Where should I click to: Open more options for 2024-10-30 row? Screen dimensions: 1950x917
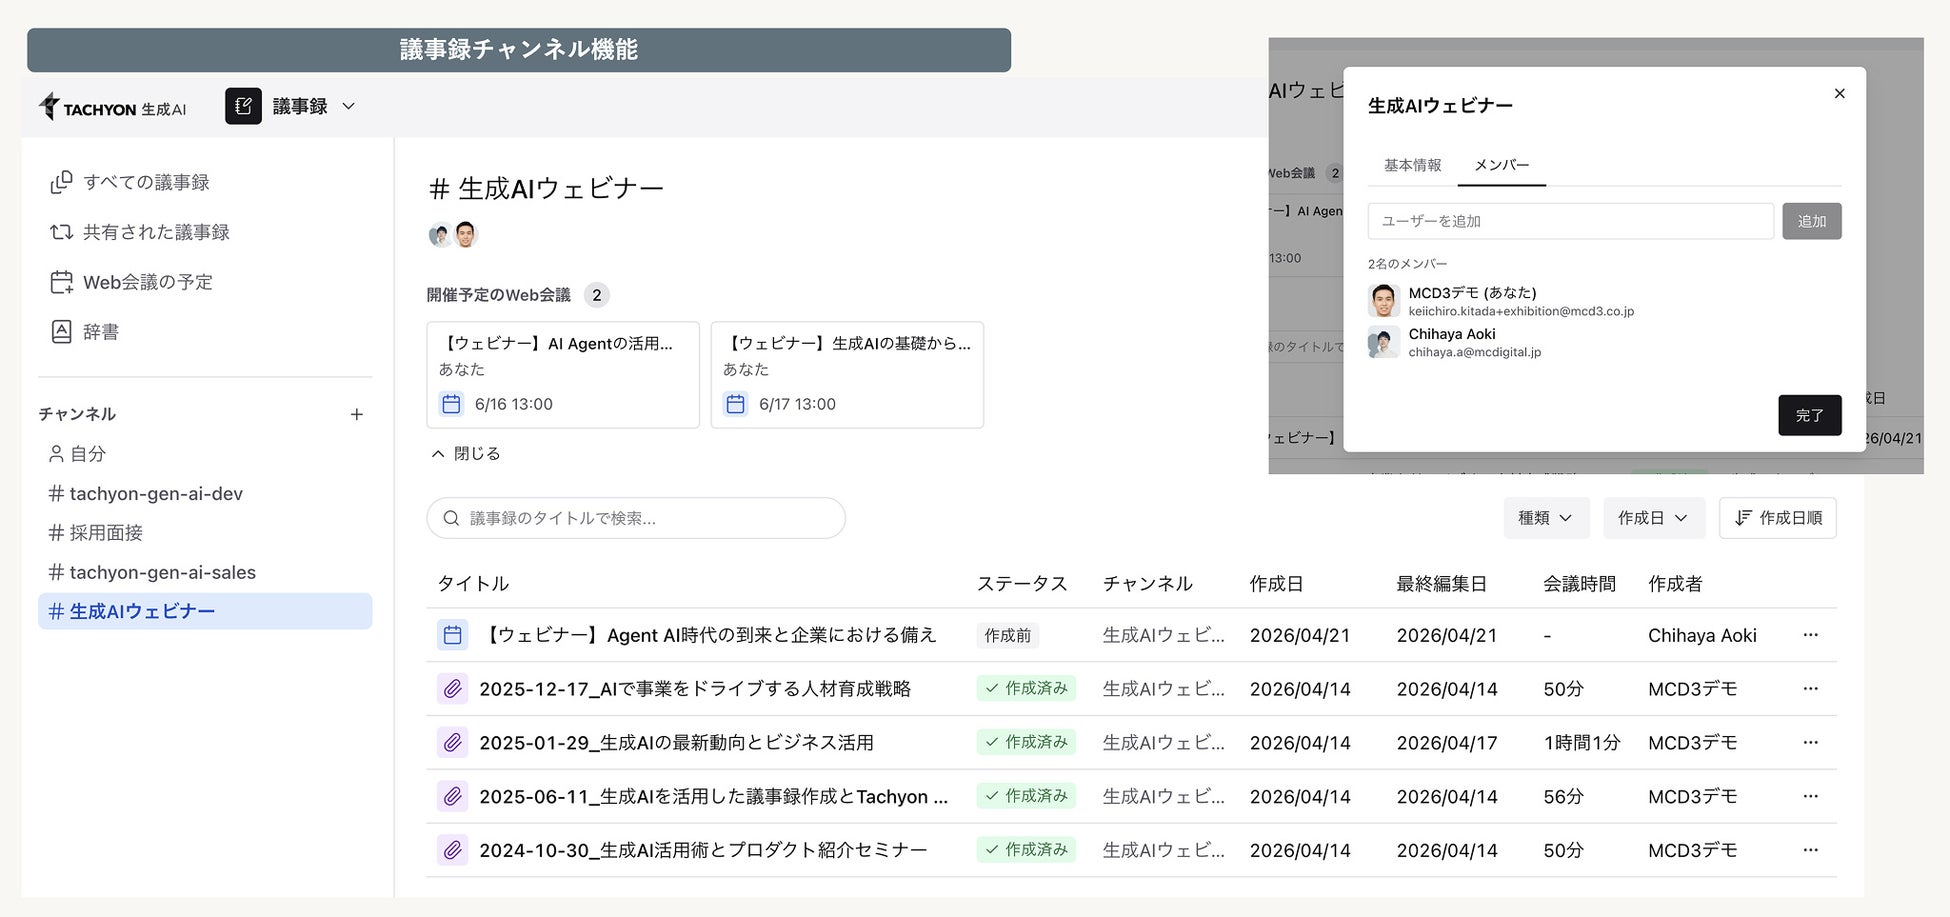(x=1811, y=850)
